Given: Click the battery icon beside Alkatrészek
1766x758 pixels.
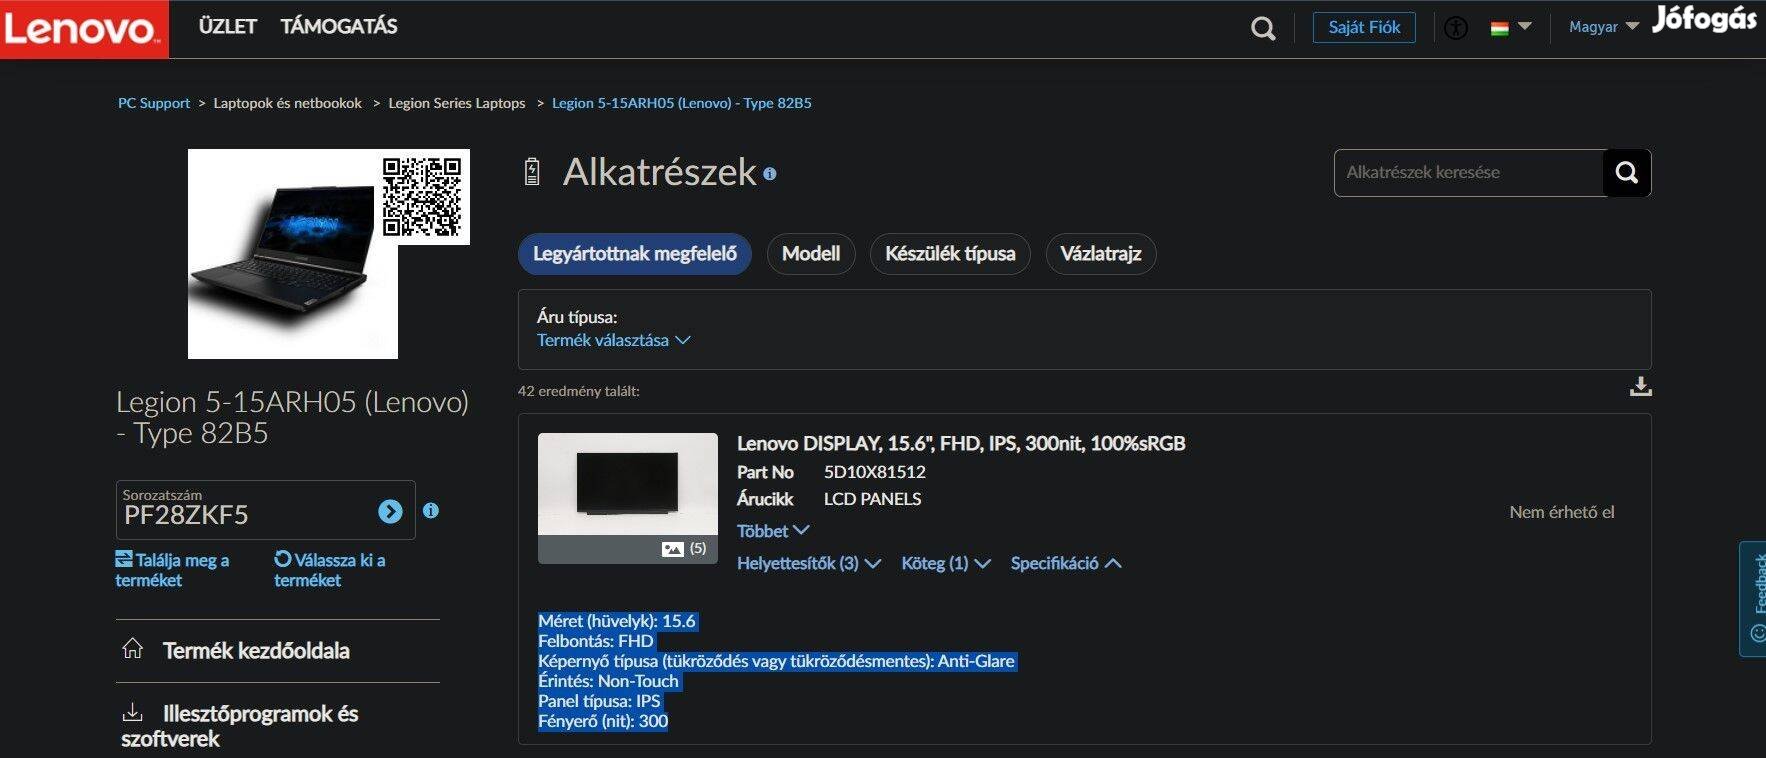Looking at the screenshot, I should (x=532, y=172).
